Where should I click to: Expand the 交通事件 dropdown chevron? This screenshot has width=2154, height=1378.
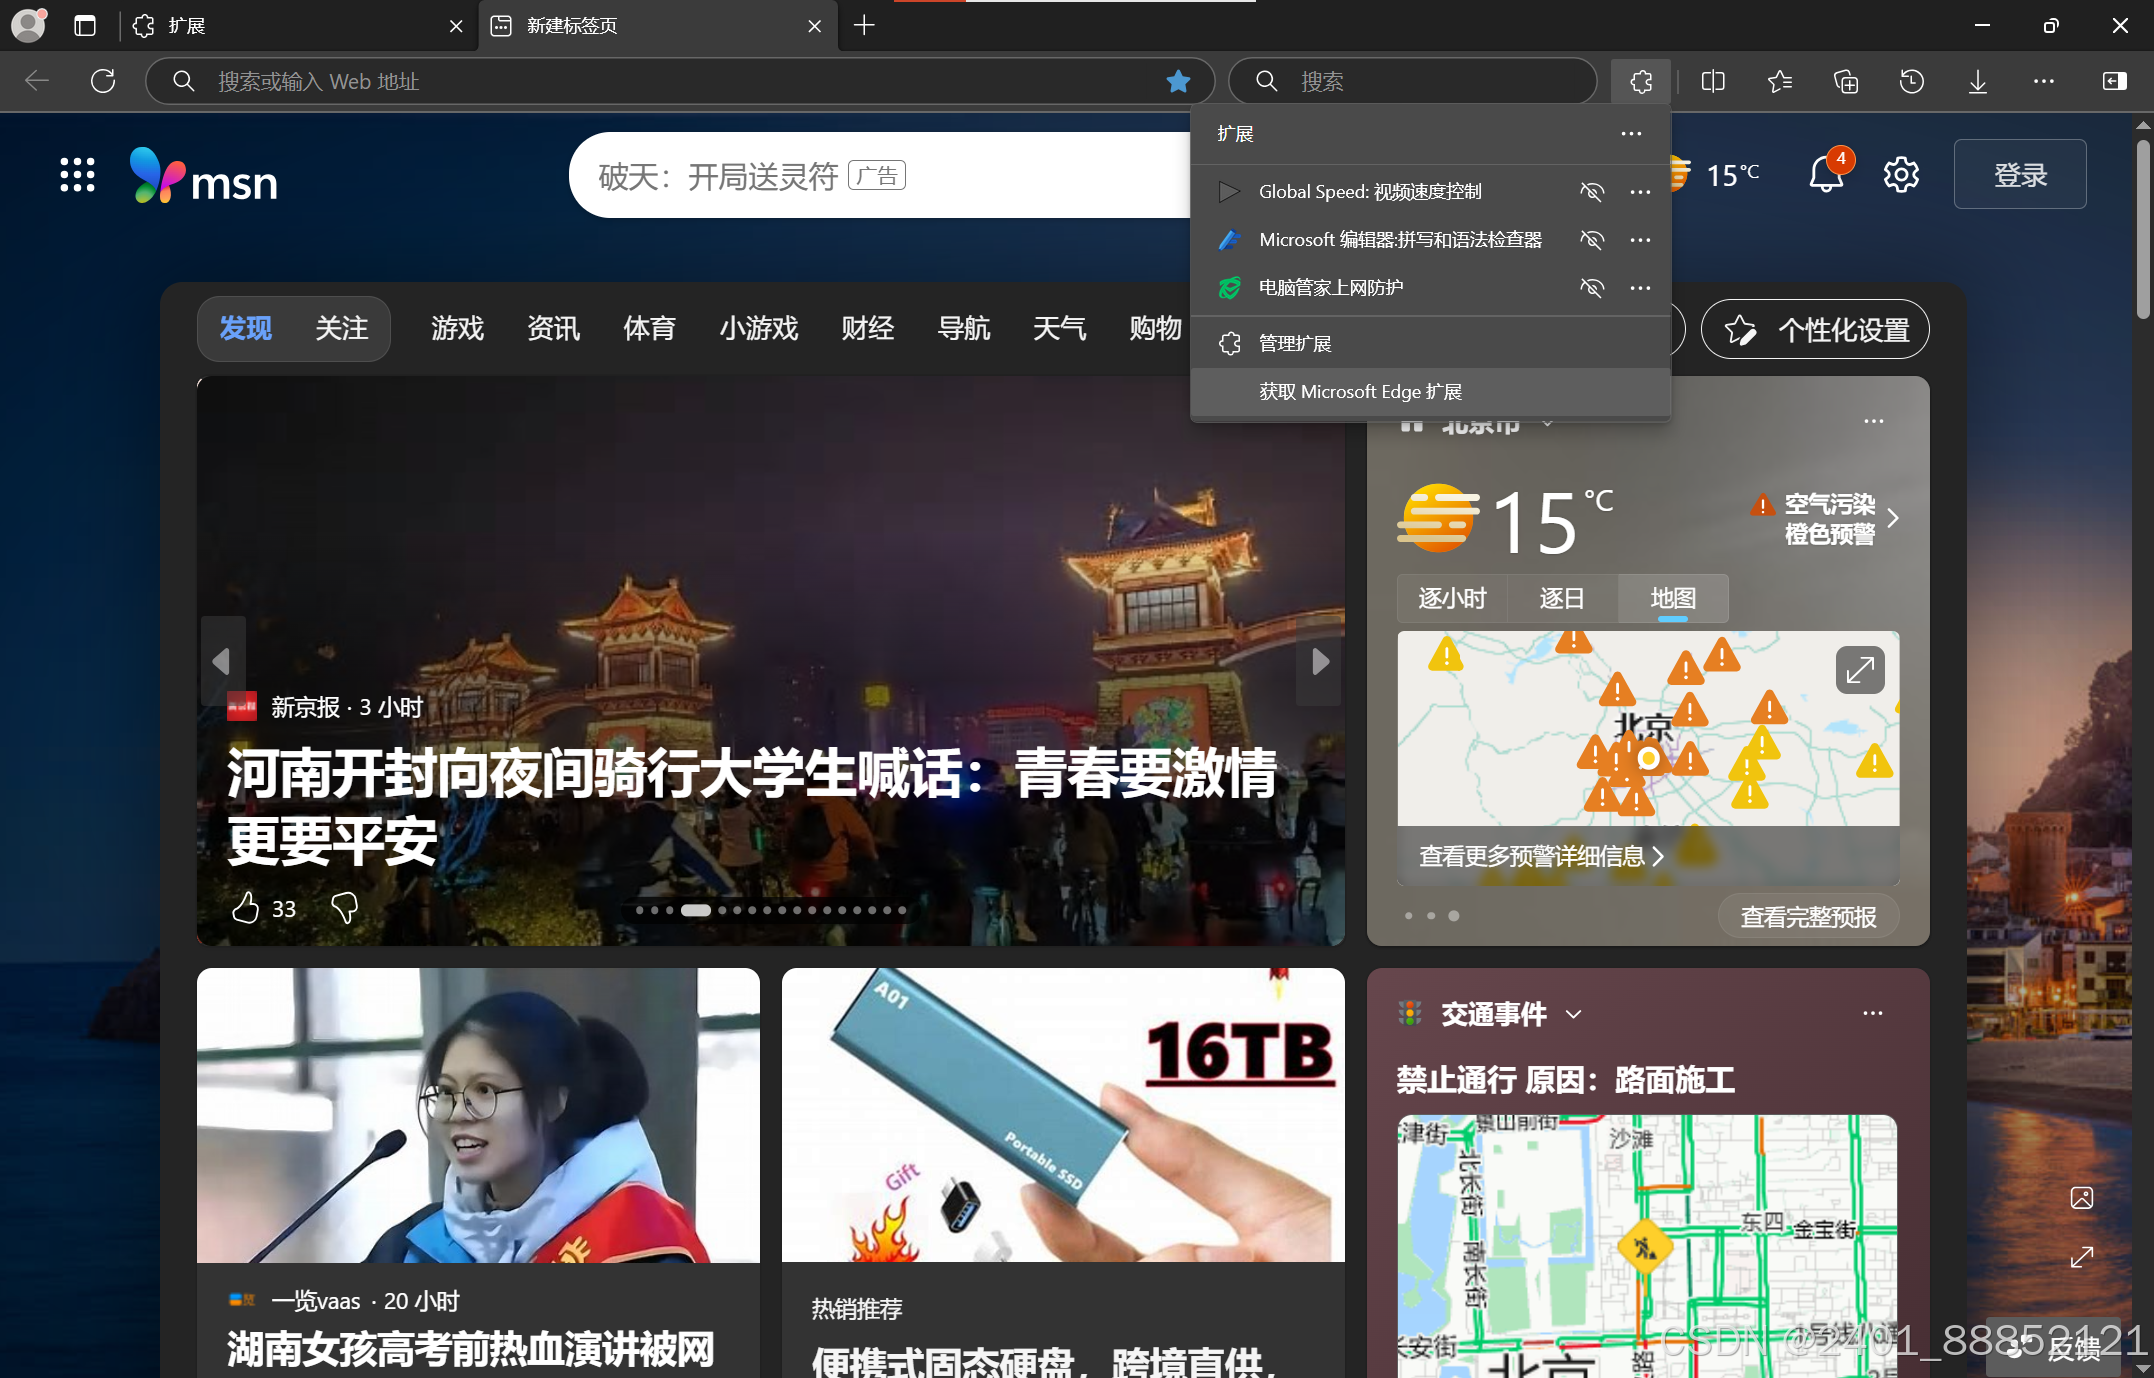tap(1575, 1014)
